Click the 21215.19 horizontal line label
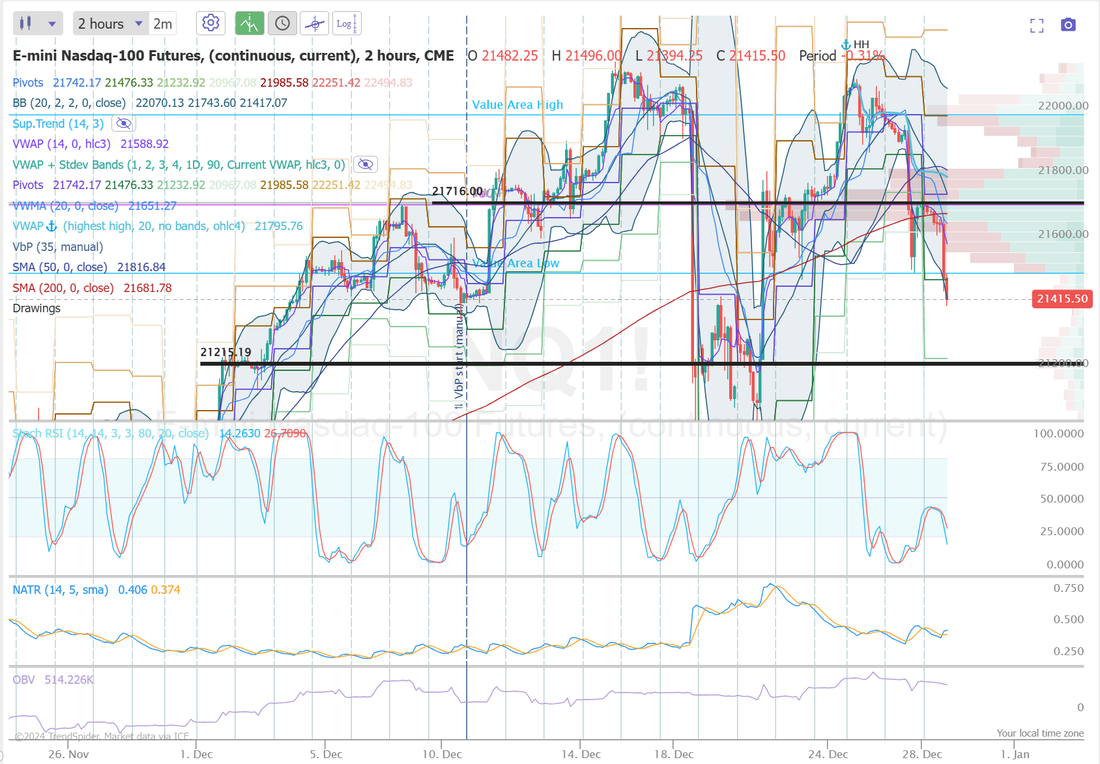 (225, 351)
